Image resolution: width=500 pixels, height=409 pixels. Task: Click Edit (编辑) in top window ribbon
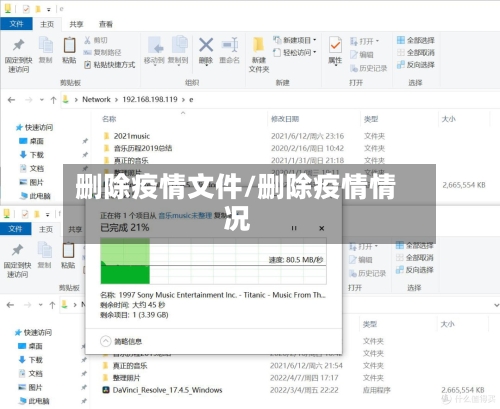point(361,55)
